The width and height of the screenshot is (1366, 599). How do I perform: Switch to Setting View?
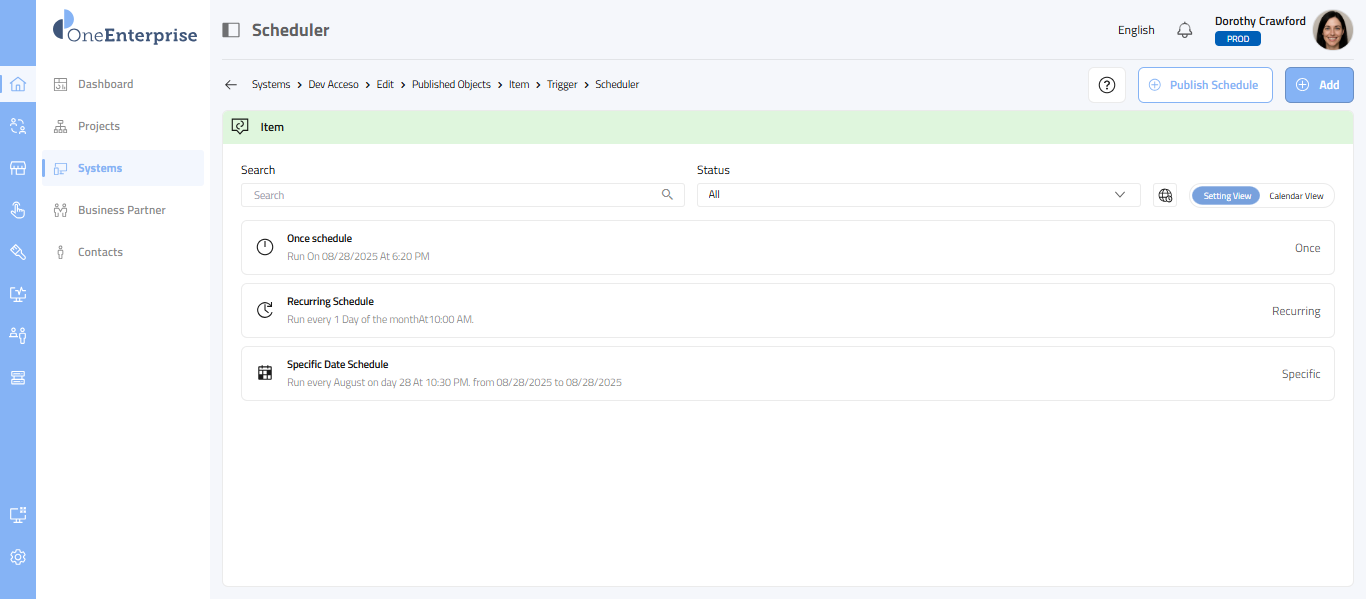[x=1226, y=196]
